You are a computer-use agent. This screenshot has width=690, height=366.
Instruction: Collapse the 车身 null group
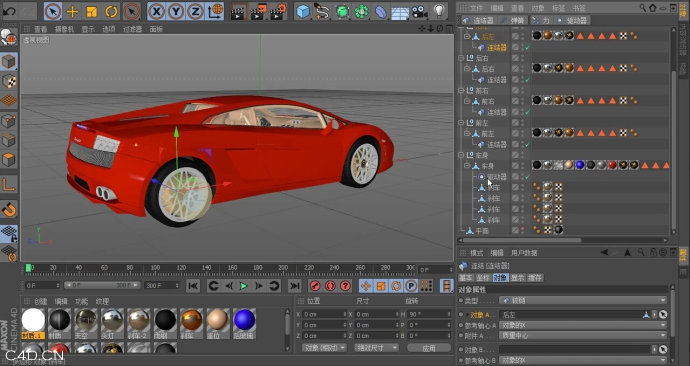tap(460, 155)
